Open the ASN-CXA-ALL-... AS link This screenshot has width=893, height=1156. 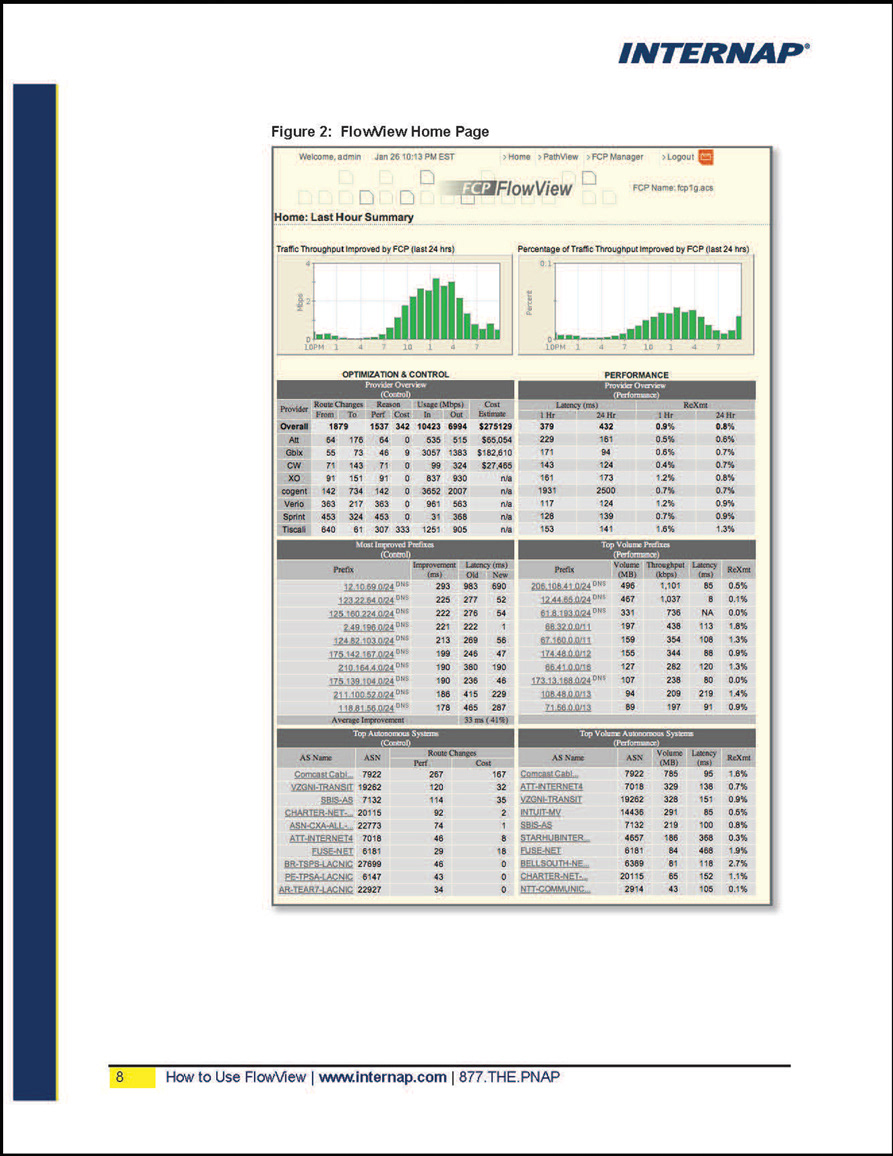(x=322, y=826)
